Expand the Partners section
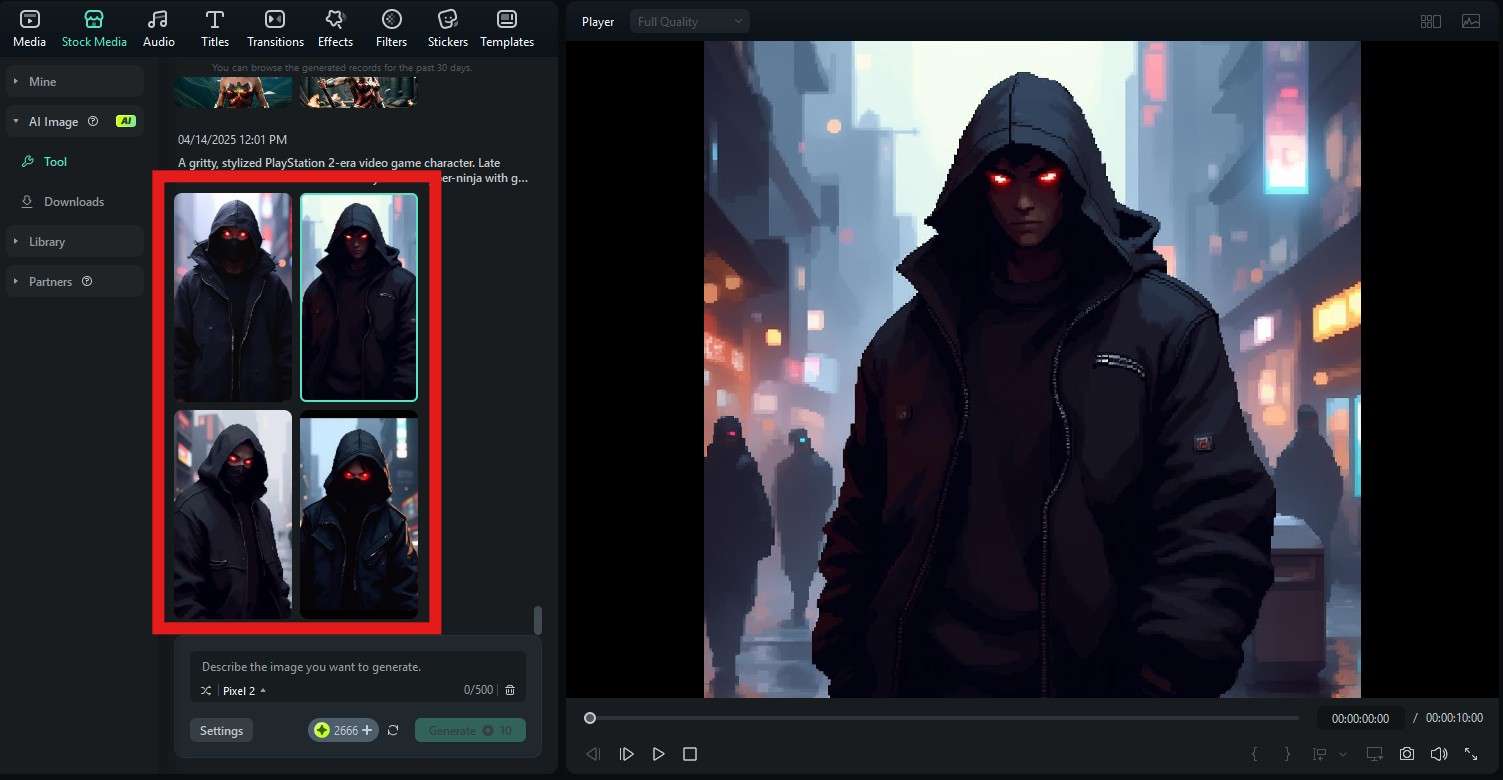The height and width of the screenshot is (780, 1503). coord(75,281)
